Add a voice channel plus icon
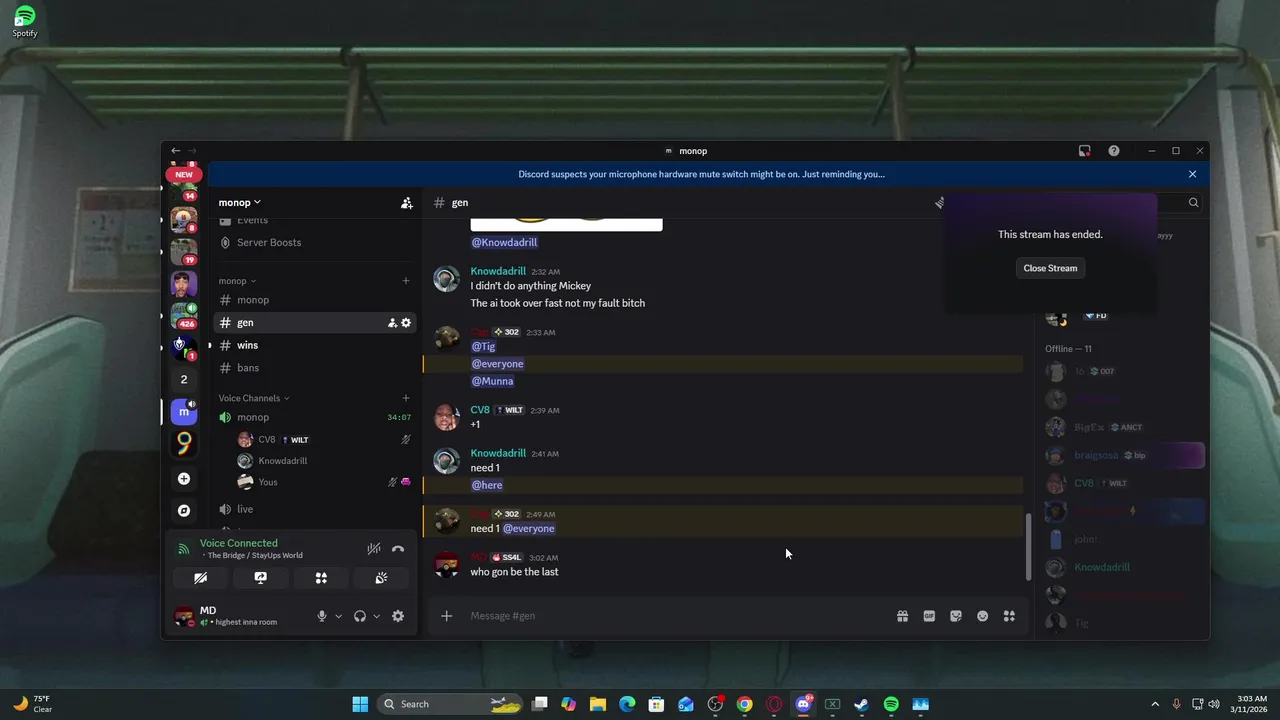The height and width of the screenshot is (720, 1280). pyautogui.click(x=406, y=398)
